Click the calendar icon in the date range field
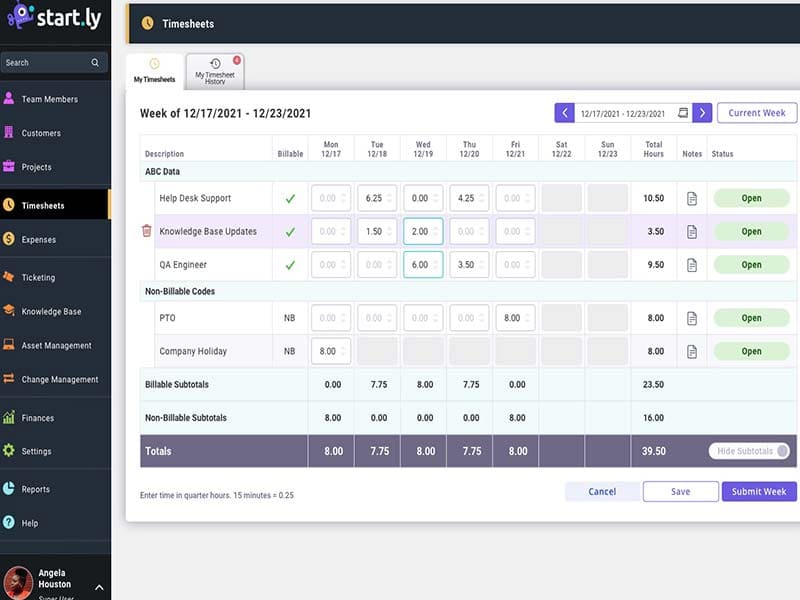Screen dimensions: 800x600 tap(683, 113)
